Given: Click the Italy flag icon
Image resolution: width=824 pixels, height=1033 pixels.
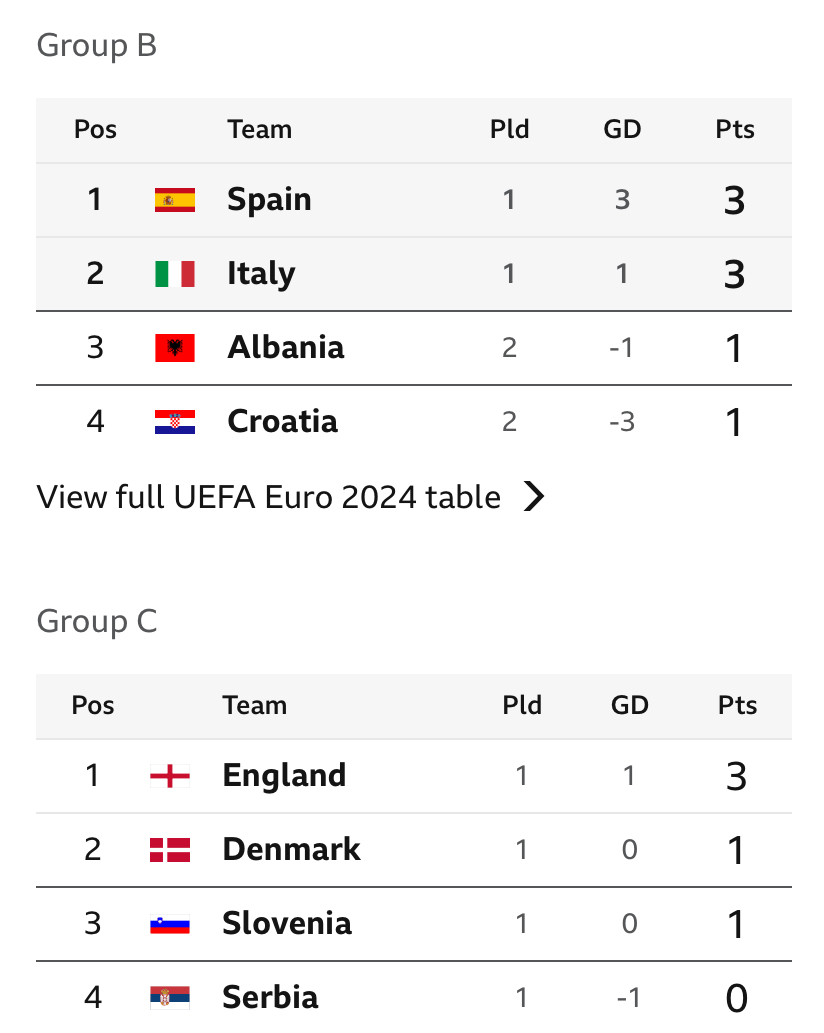Looking at the screenshot, I should coord(175,273).
